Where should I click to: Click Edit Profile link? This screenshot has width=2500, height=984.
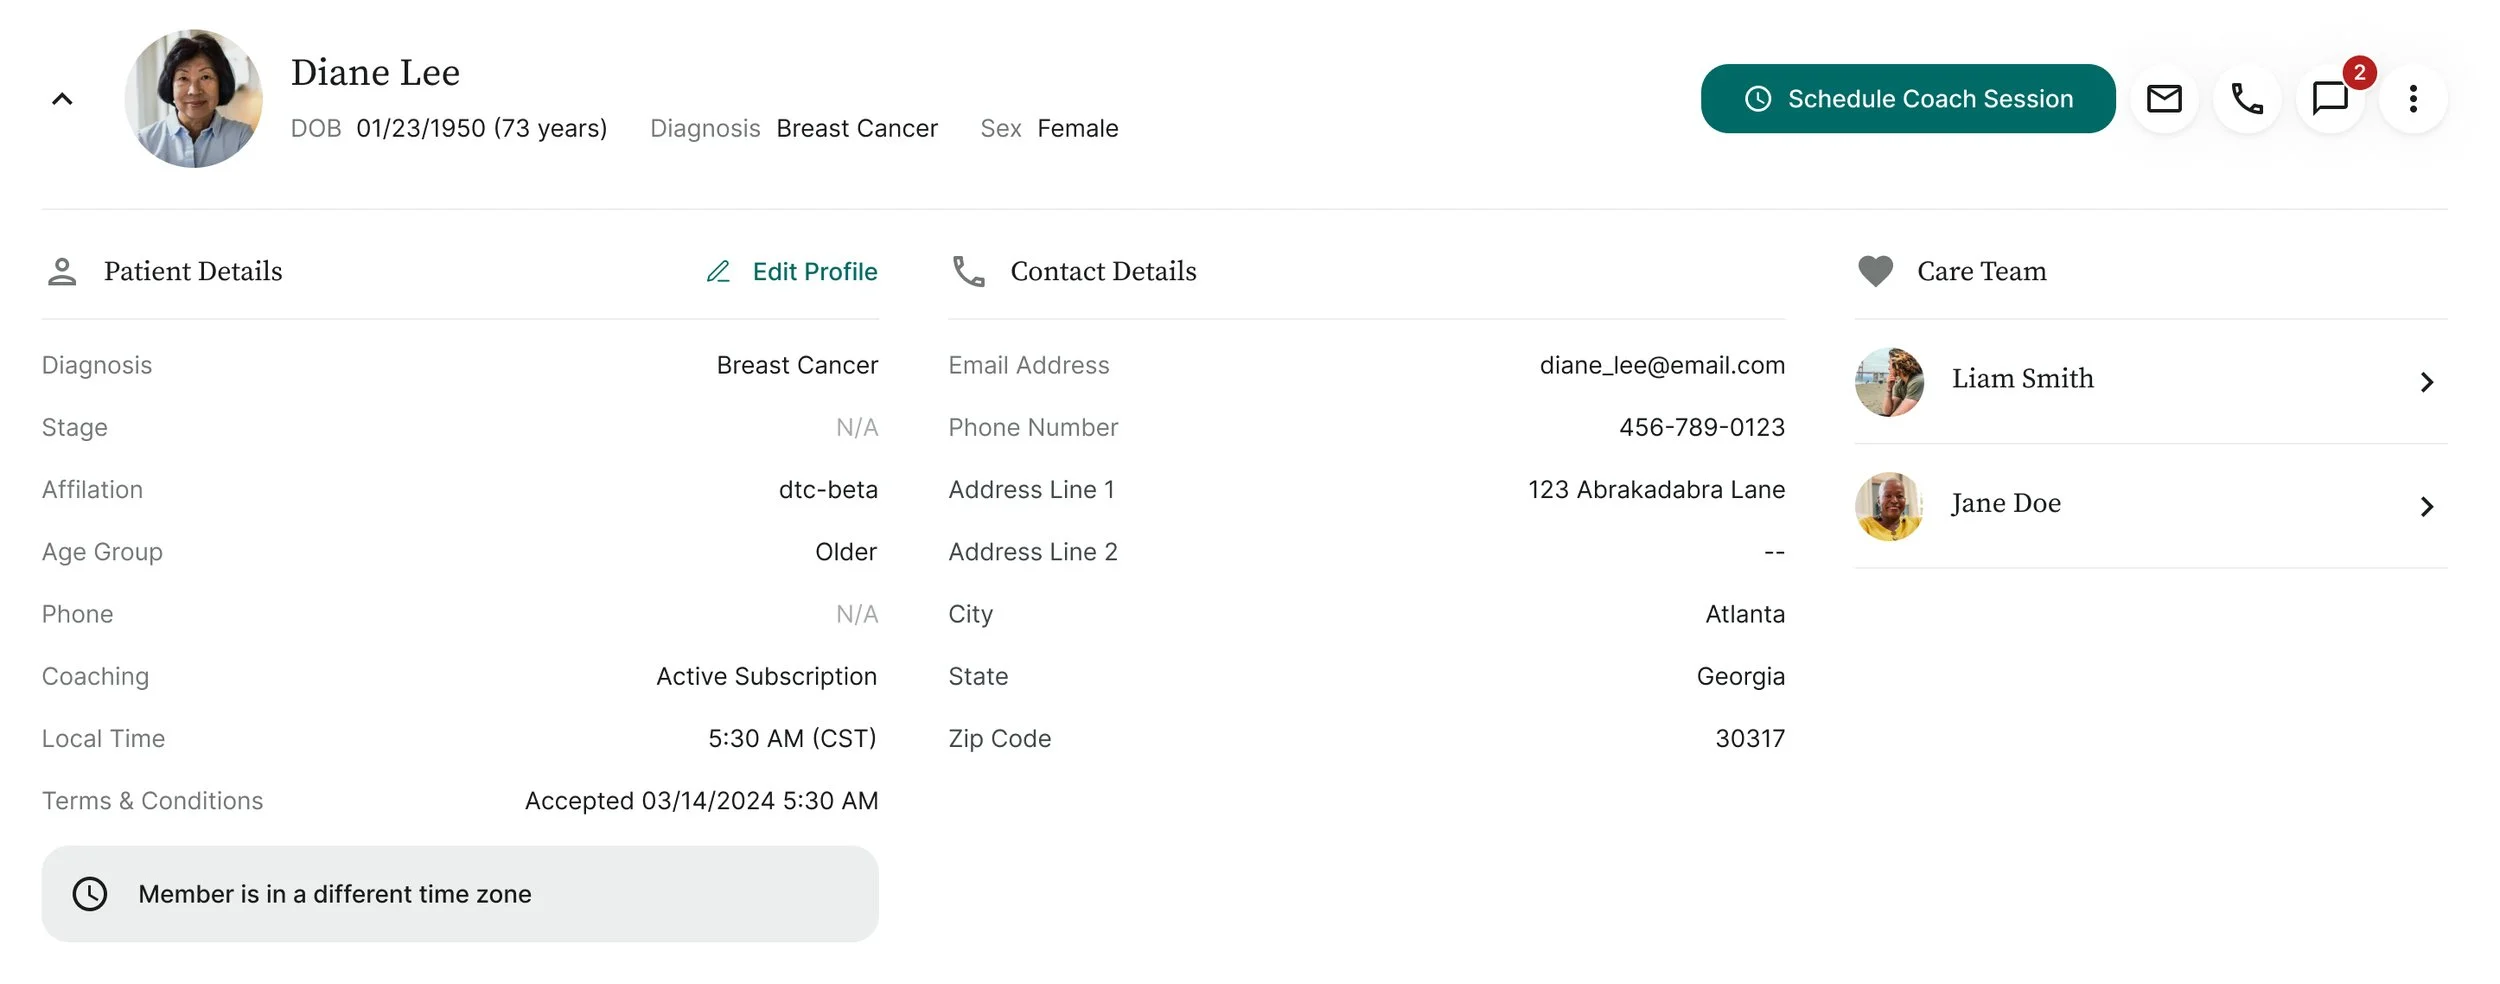tap(814, 272)
